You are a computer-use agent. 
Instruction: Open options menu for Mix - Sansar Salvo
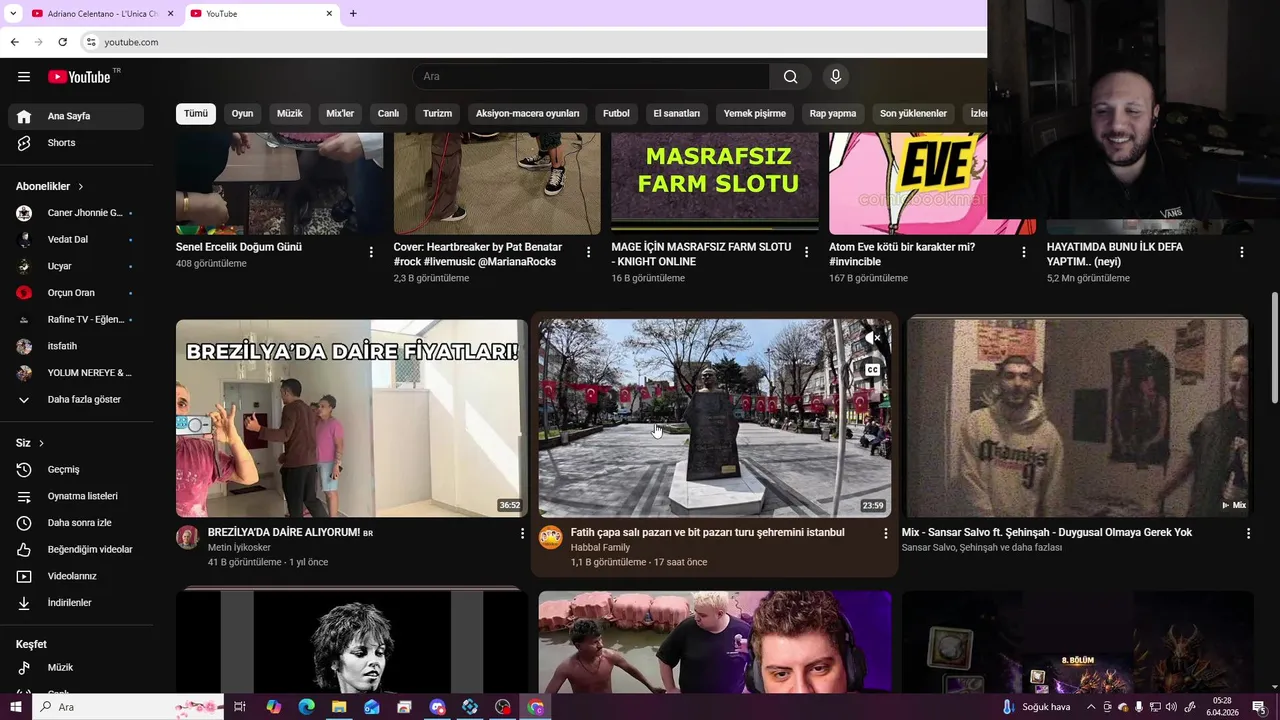(1248, 534)
